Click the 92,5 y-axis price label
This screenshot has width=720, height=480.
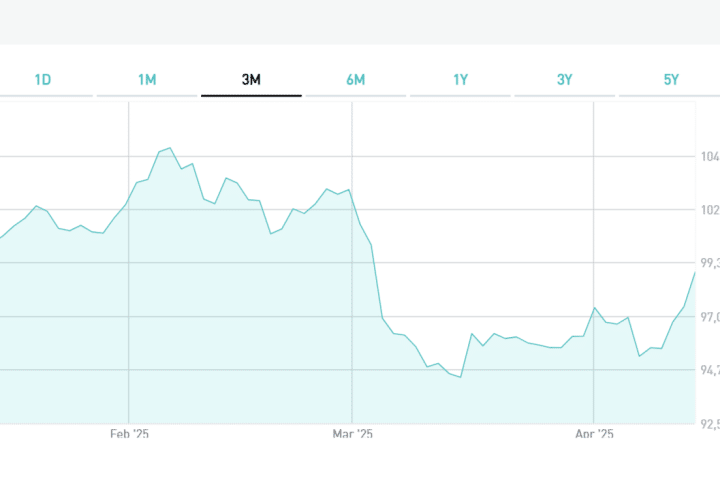click(x=708, y=424)
